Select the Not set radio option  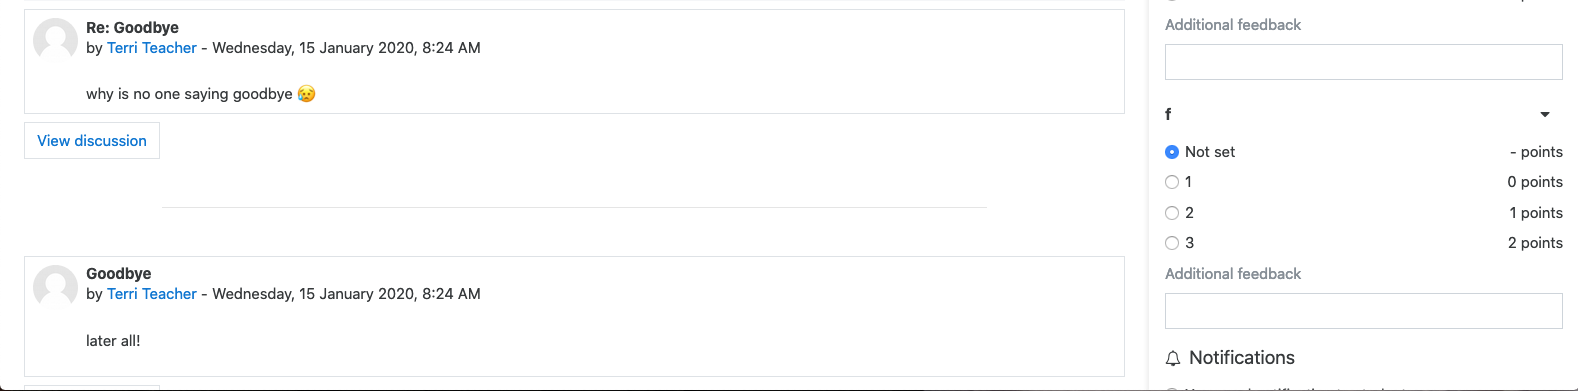click(x=1172, y=152)
